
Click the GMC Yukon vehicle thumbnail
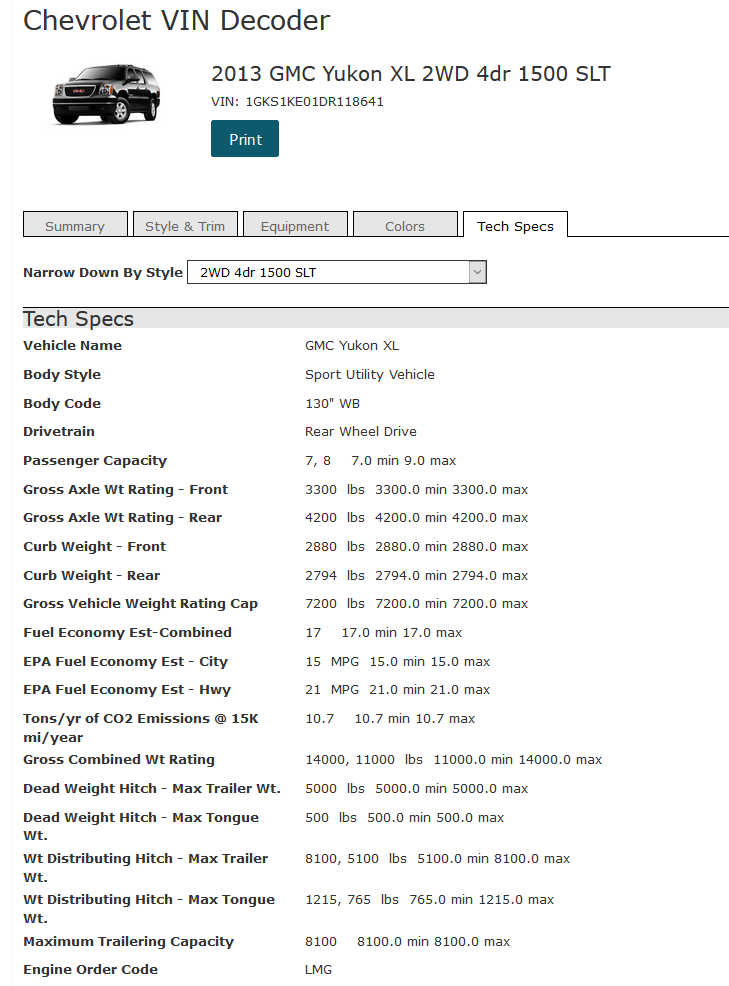pyautogui.click(x=106, y=94)
